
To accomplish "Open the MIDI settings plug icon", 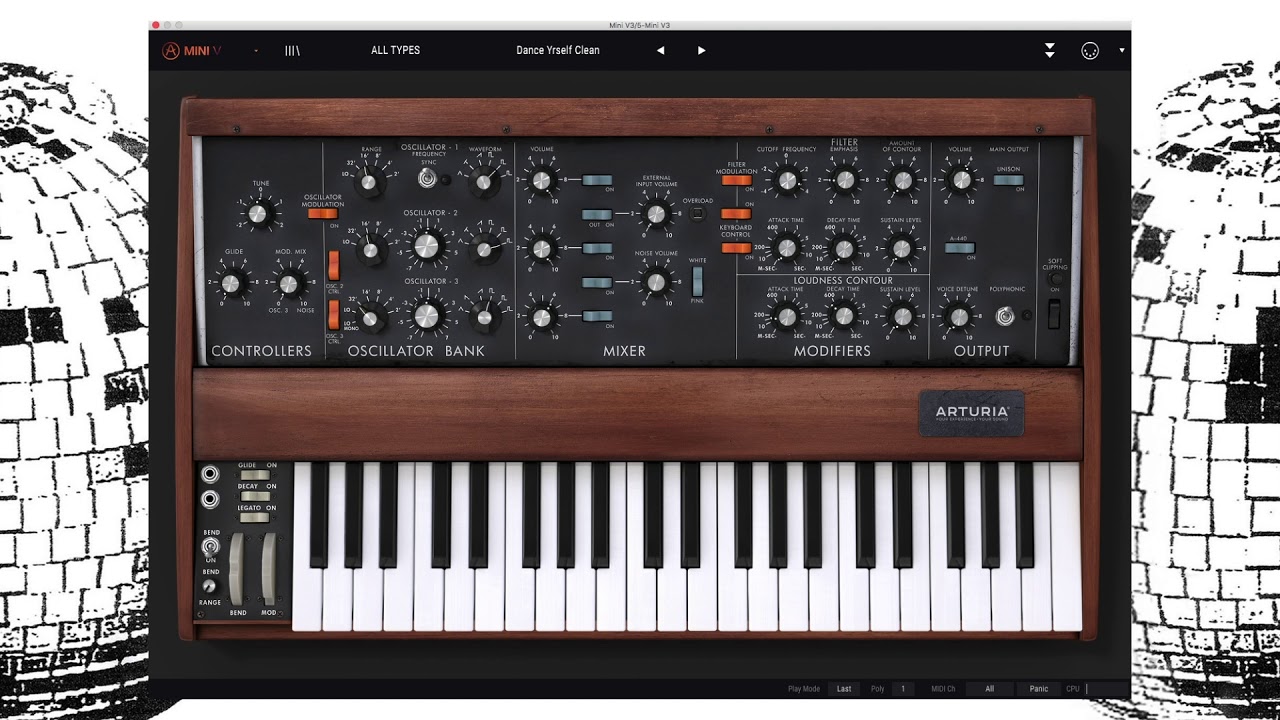I will (x=1090, y=50).
